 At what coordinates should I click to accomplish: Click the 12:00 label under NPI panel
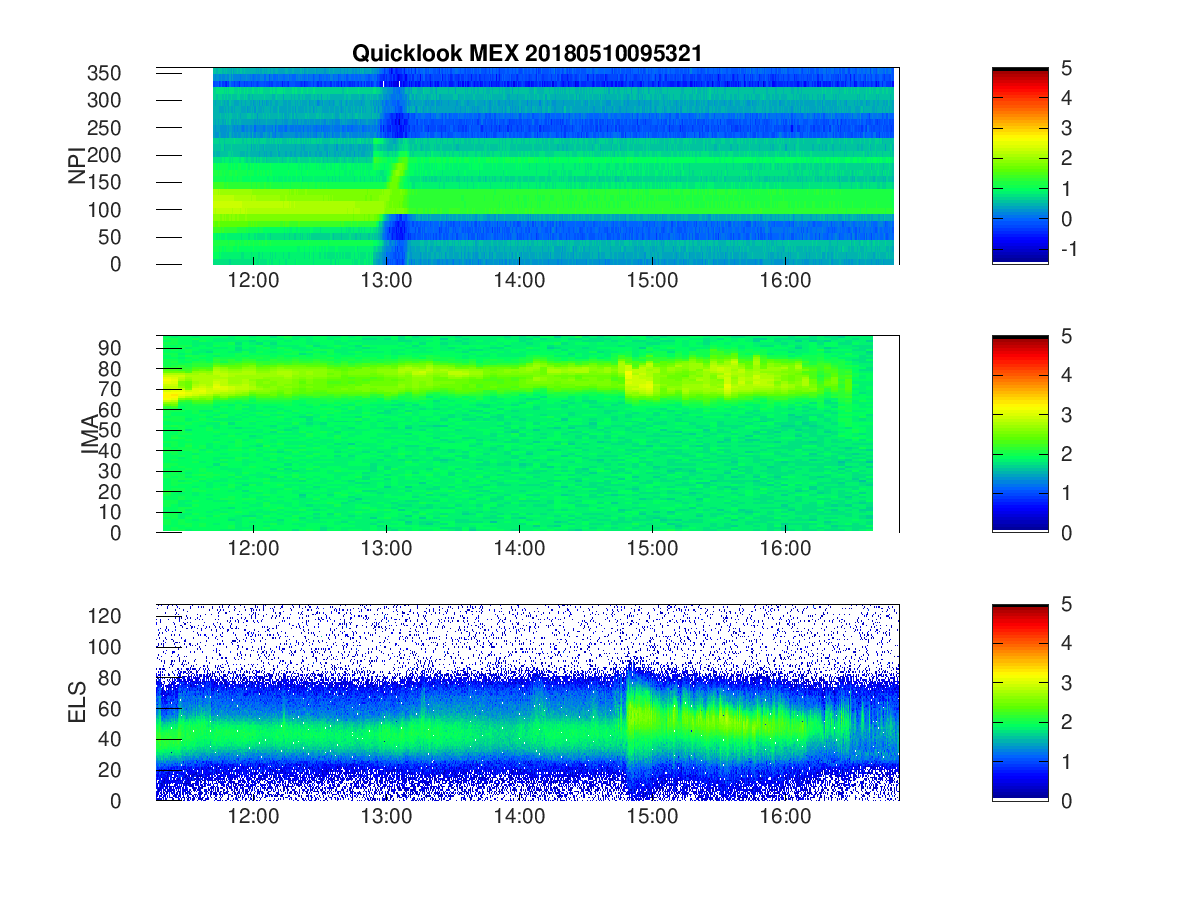point(254,282)
